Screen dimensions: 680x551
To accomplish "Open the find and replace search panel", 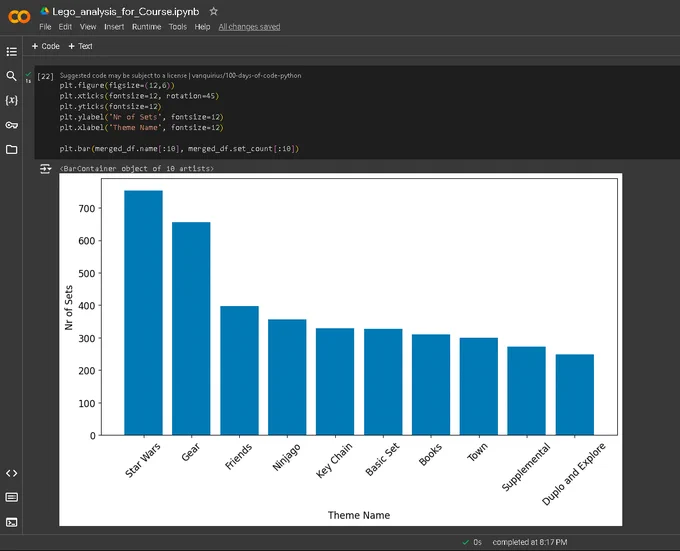I will click(11, 76).
